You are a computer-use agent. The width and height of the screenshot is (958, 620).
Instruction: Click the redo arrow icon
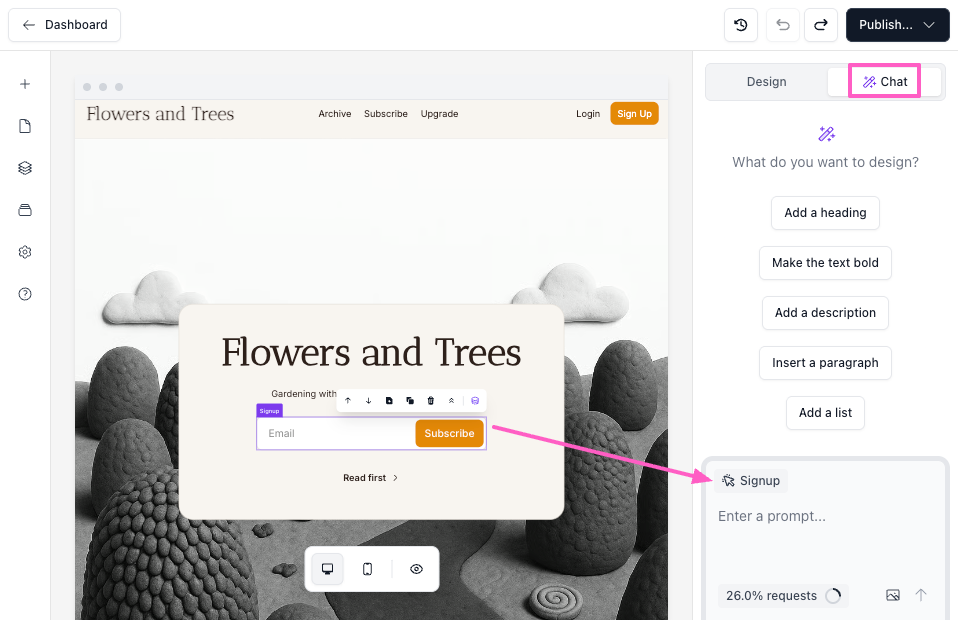pyautogui.click(x=820, y=25)
